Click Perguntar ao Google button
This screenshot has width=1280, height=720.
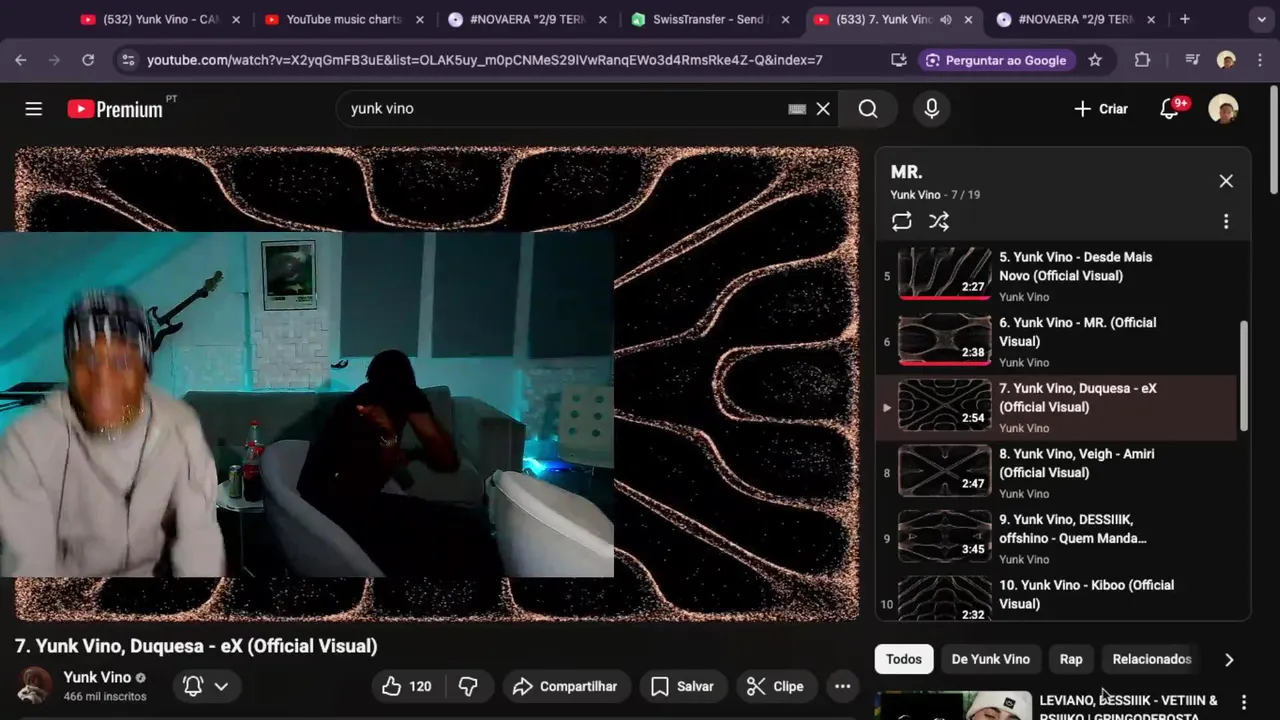[996, 60]
